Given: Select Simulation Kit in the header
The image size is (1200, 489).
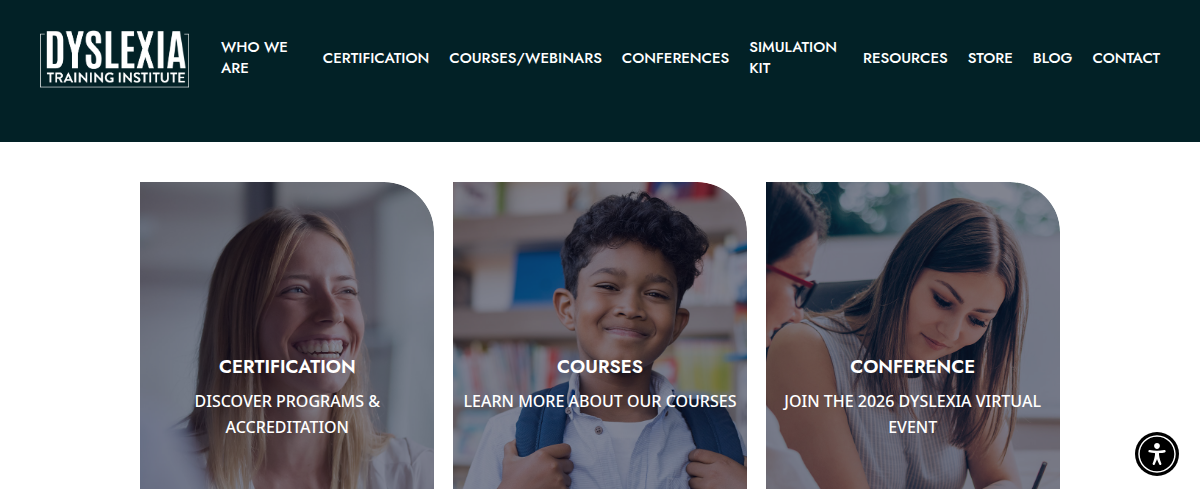Looking at the screenshot, I should point(793,58).
